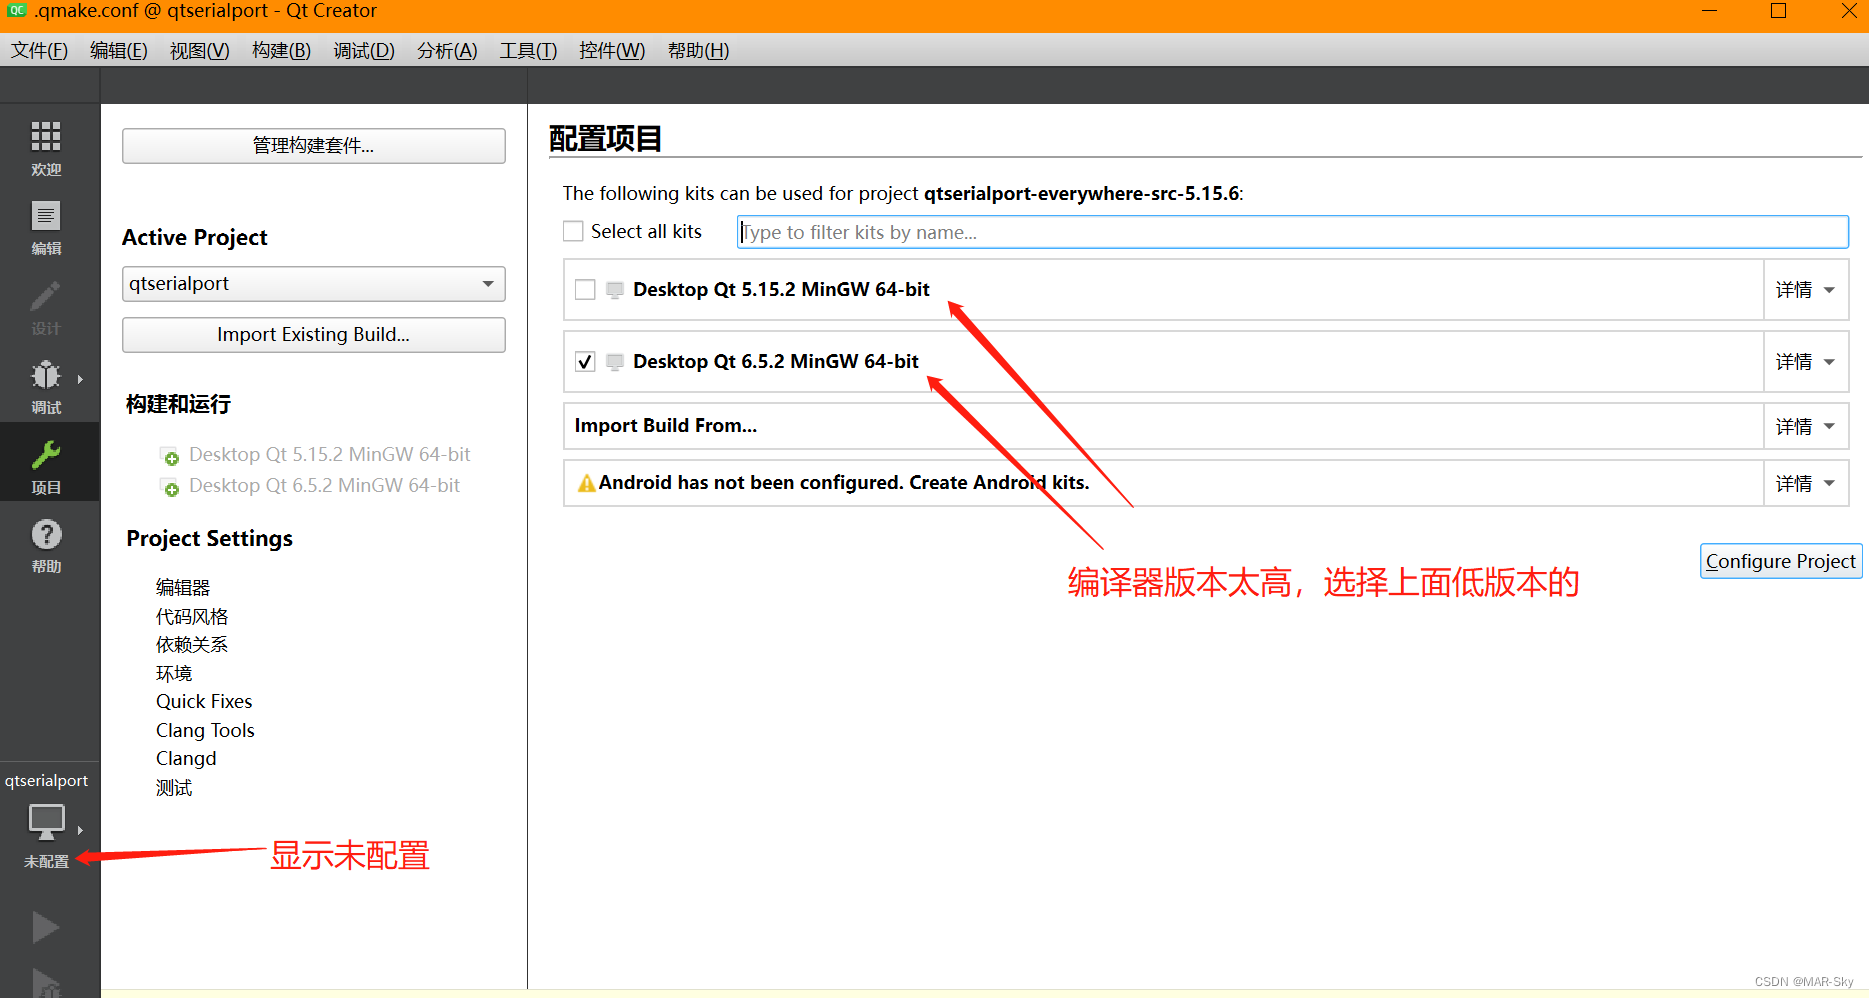Click monitor icon beside Desktop Qt 5.15.2 kit
This screenshot has height=998, width=1869.
coord(615,290)
